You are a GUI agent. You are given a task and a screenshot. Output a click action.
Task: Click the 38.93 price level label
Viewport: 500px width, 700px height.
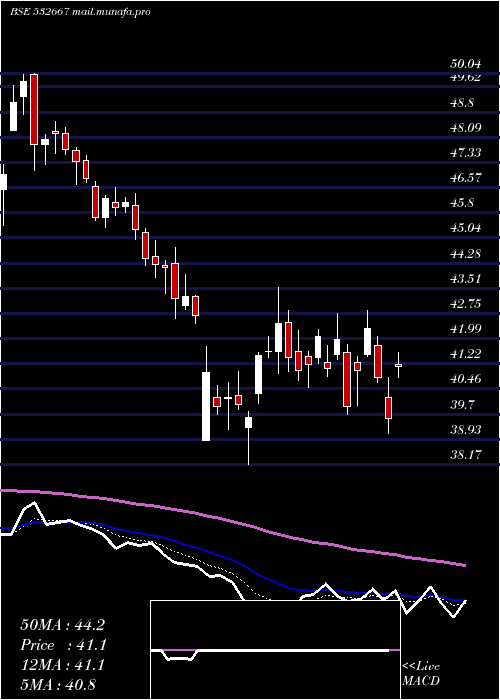pos(465,429)
